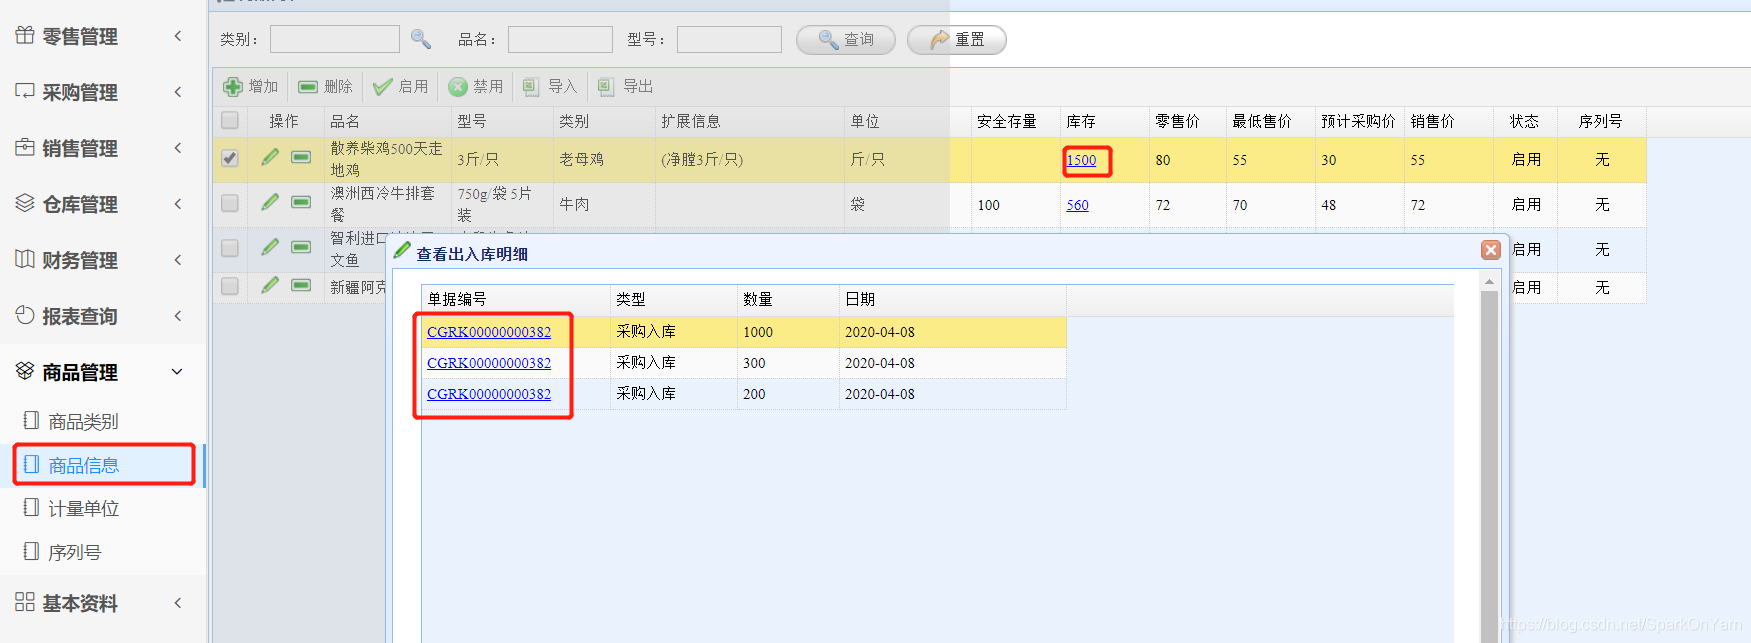Open CGRK00000000382 link with quantity 1000
Viewport: 1751px width, 643px height.
489,332
